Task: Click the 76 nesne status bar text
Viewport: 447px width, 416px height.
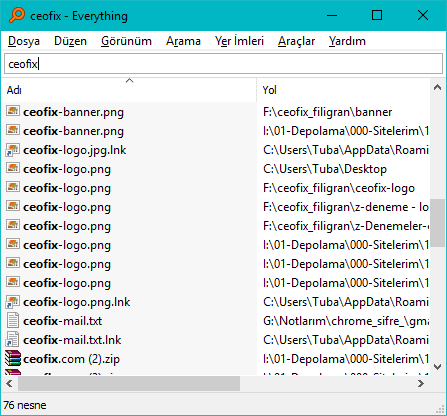Action: click(25, 405)
